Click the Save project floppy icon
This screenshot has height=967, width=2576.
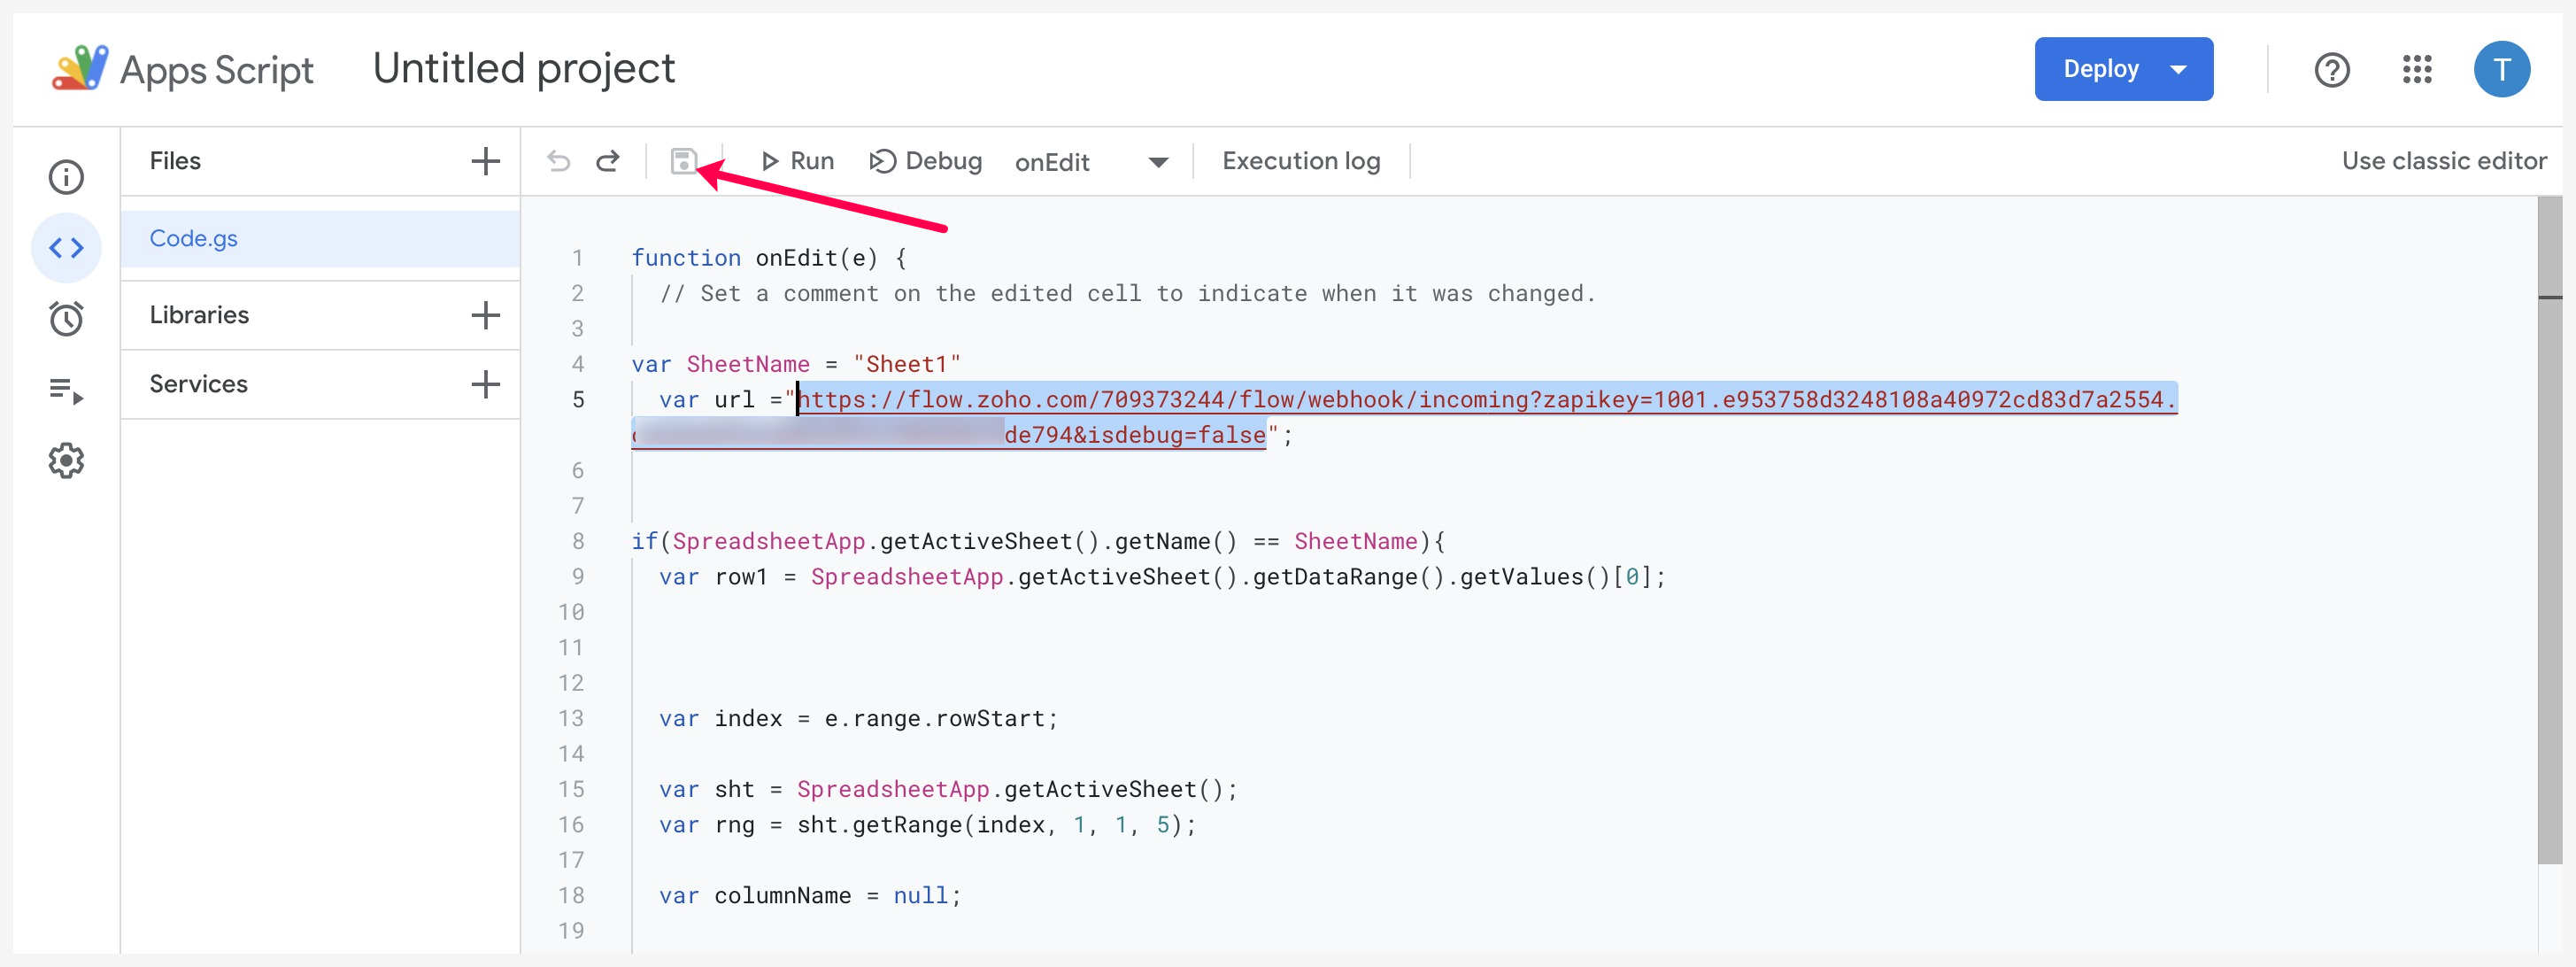tap(683, 161)
